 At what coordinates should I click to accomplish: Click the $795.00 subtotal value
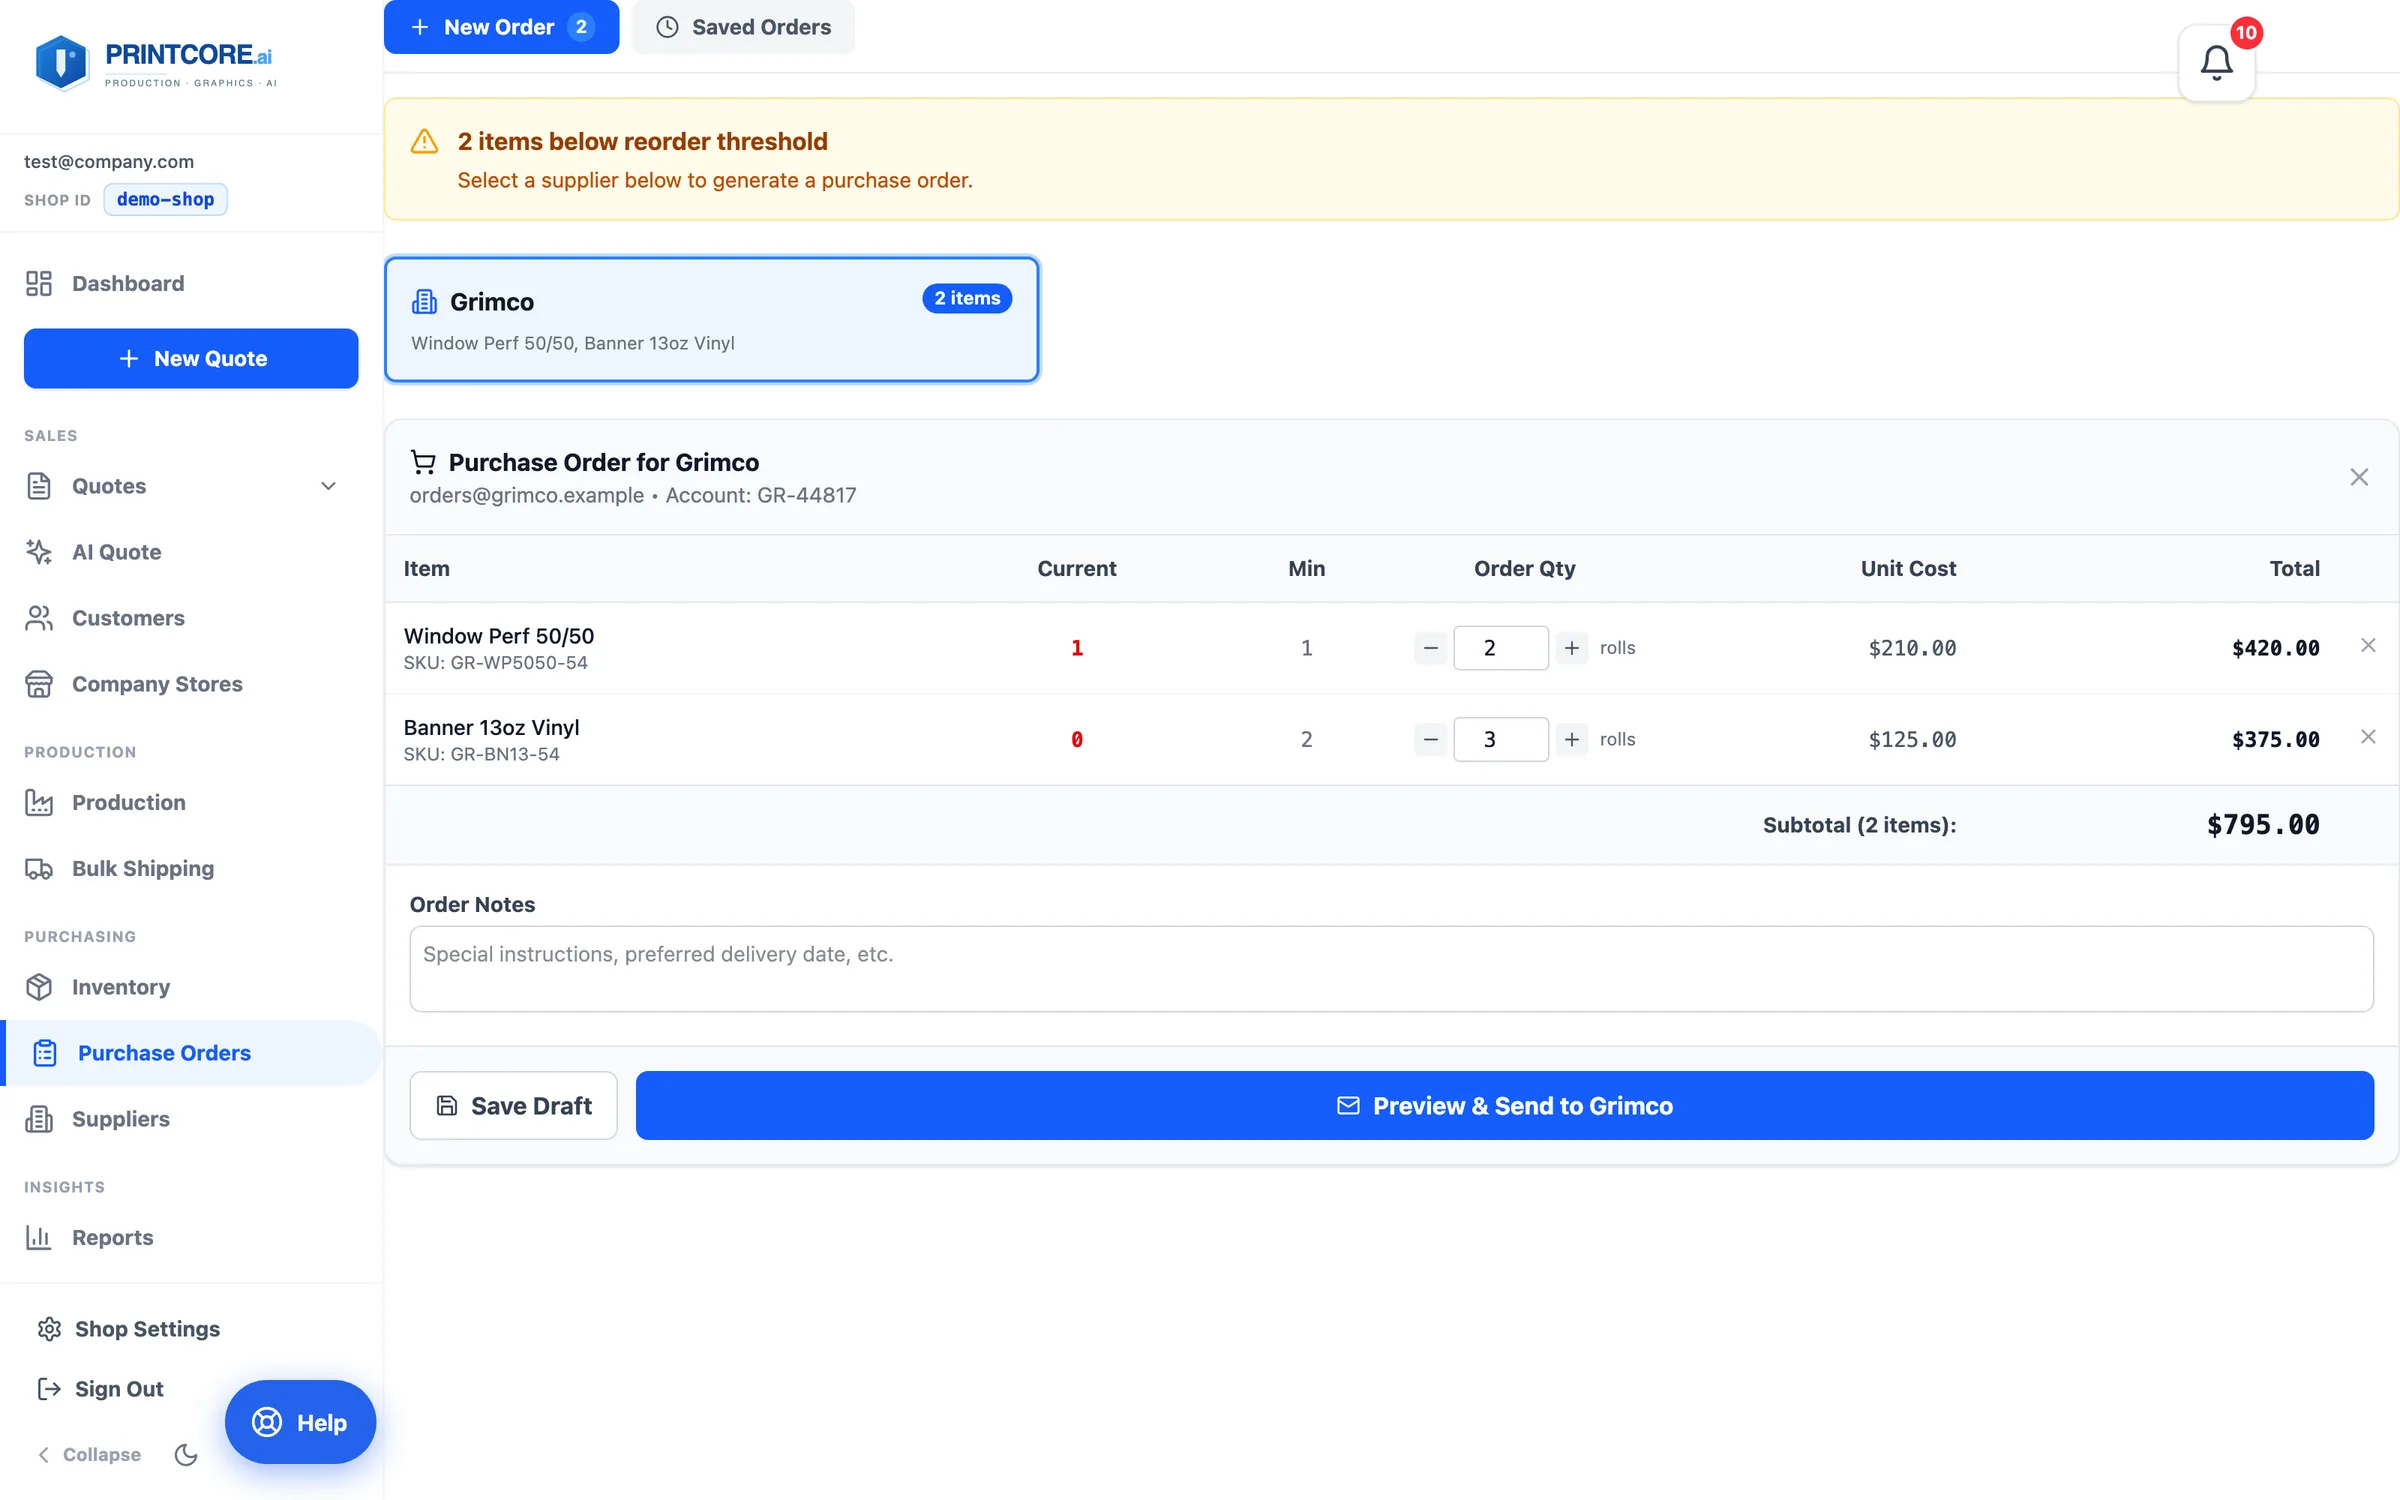coord(2263,825)
